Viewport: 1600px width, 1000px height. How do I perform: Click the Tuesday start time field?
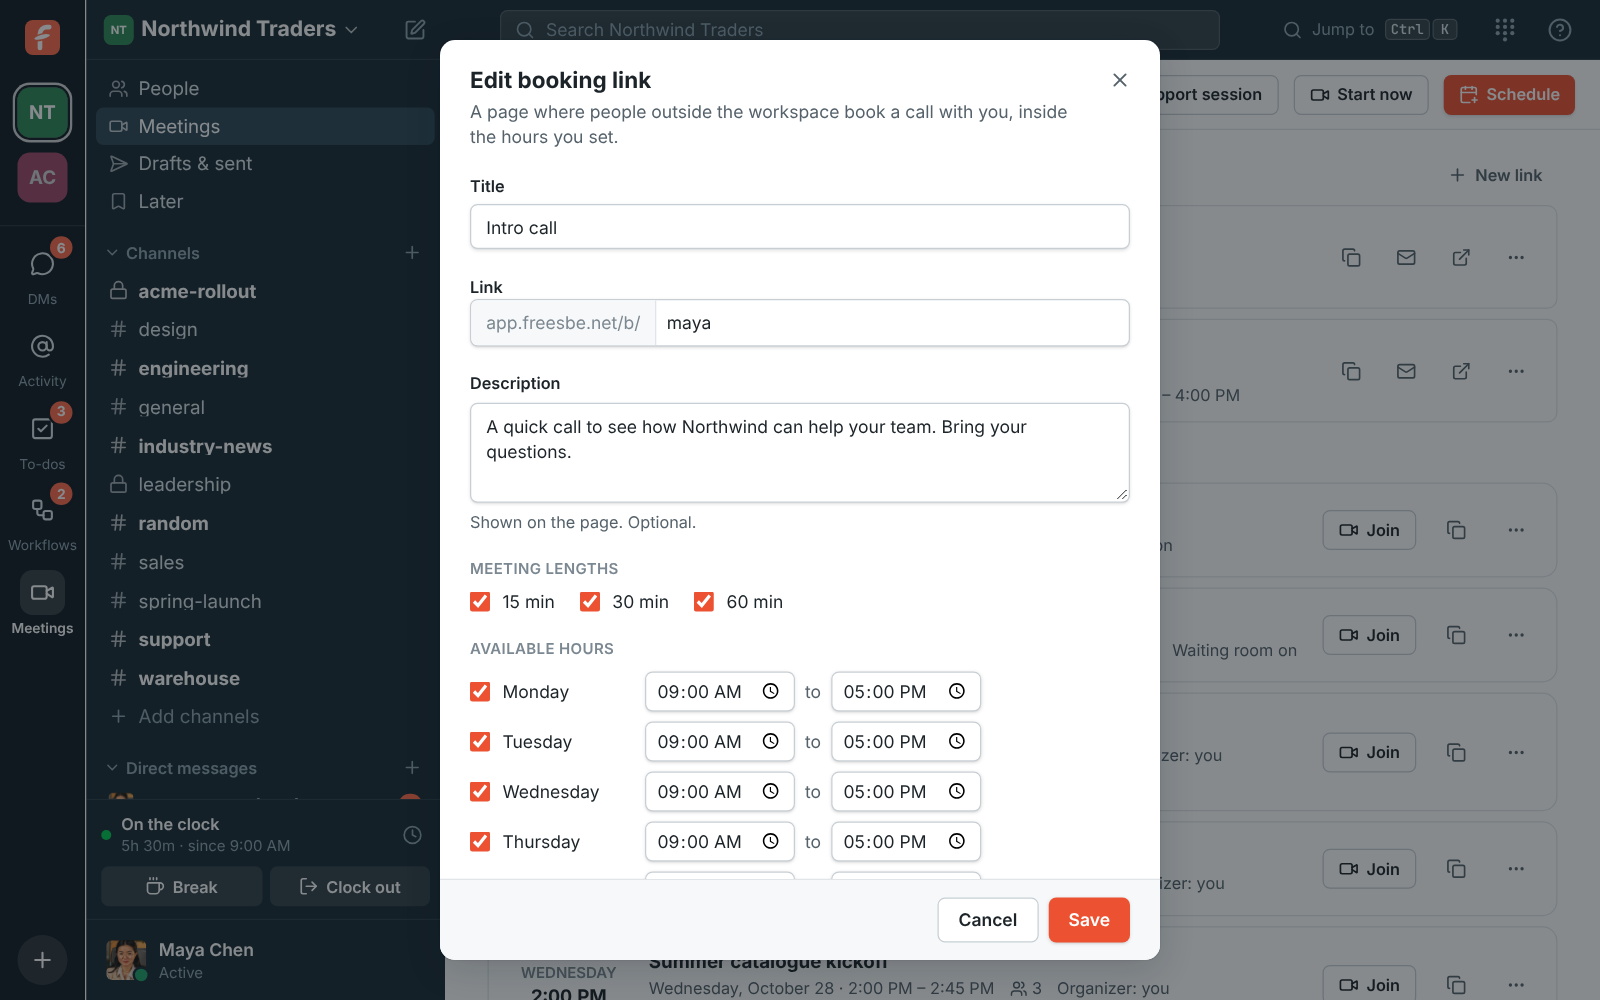tap(720, 741)
